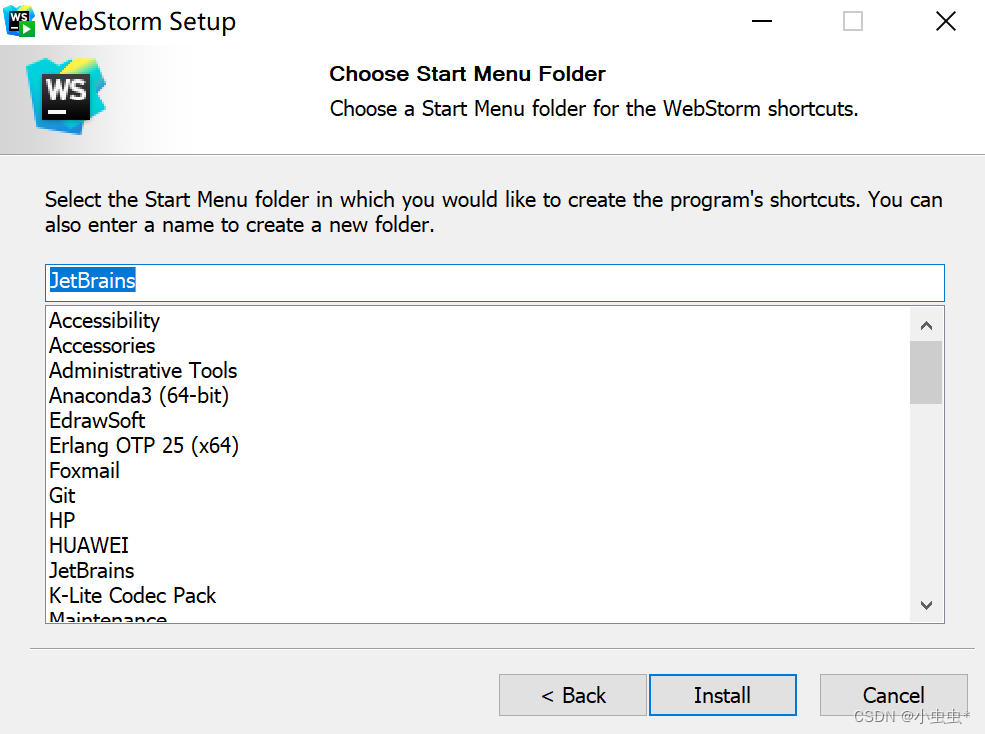Click the scroll up arrow of folder list
This screenshot has width=985, height=734.
[926, 325]
